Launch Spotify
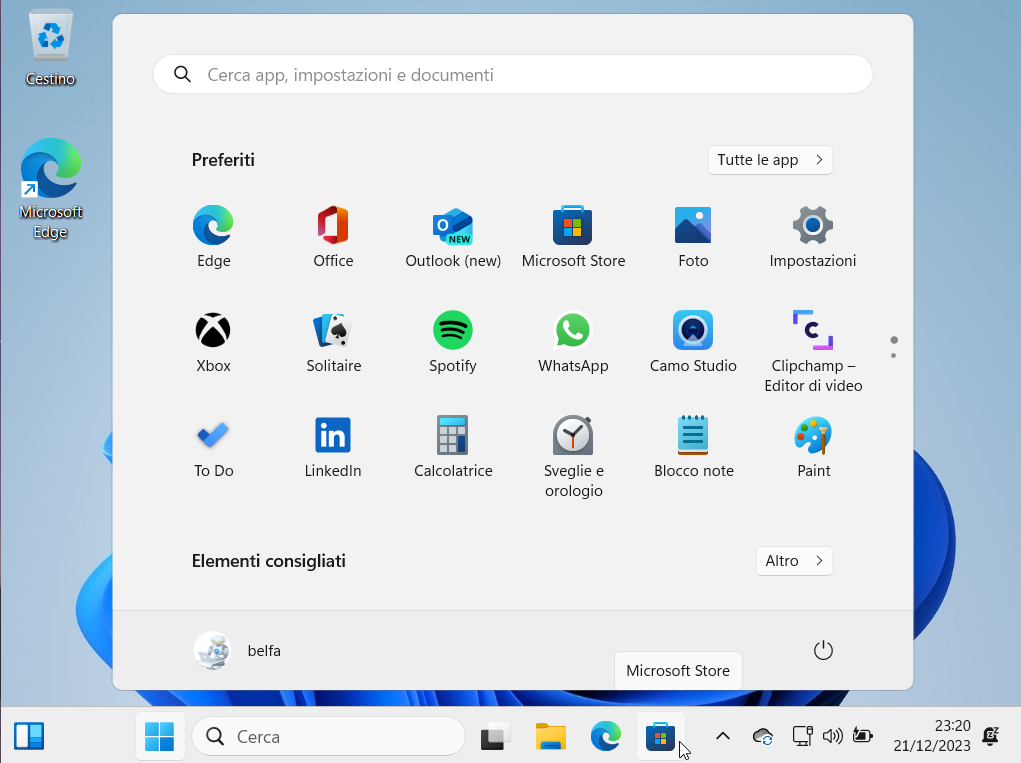Image resolution: width=1021 pixels, height=763 pixels. pos(453,342)
